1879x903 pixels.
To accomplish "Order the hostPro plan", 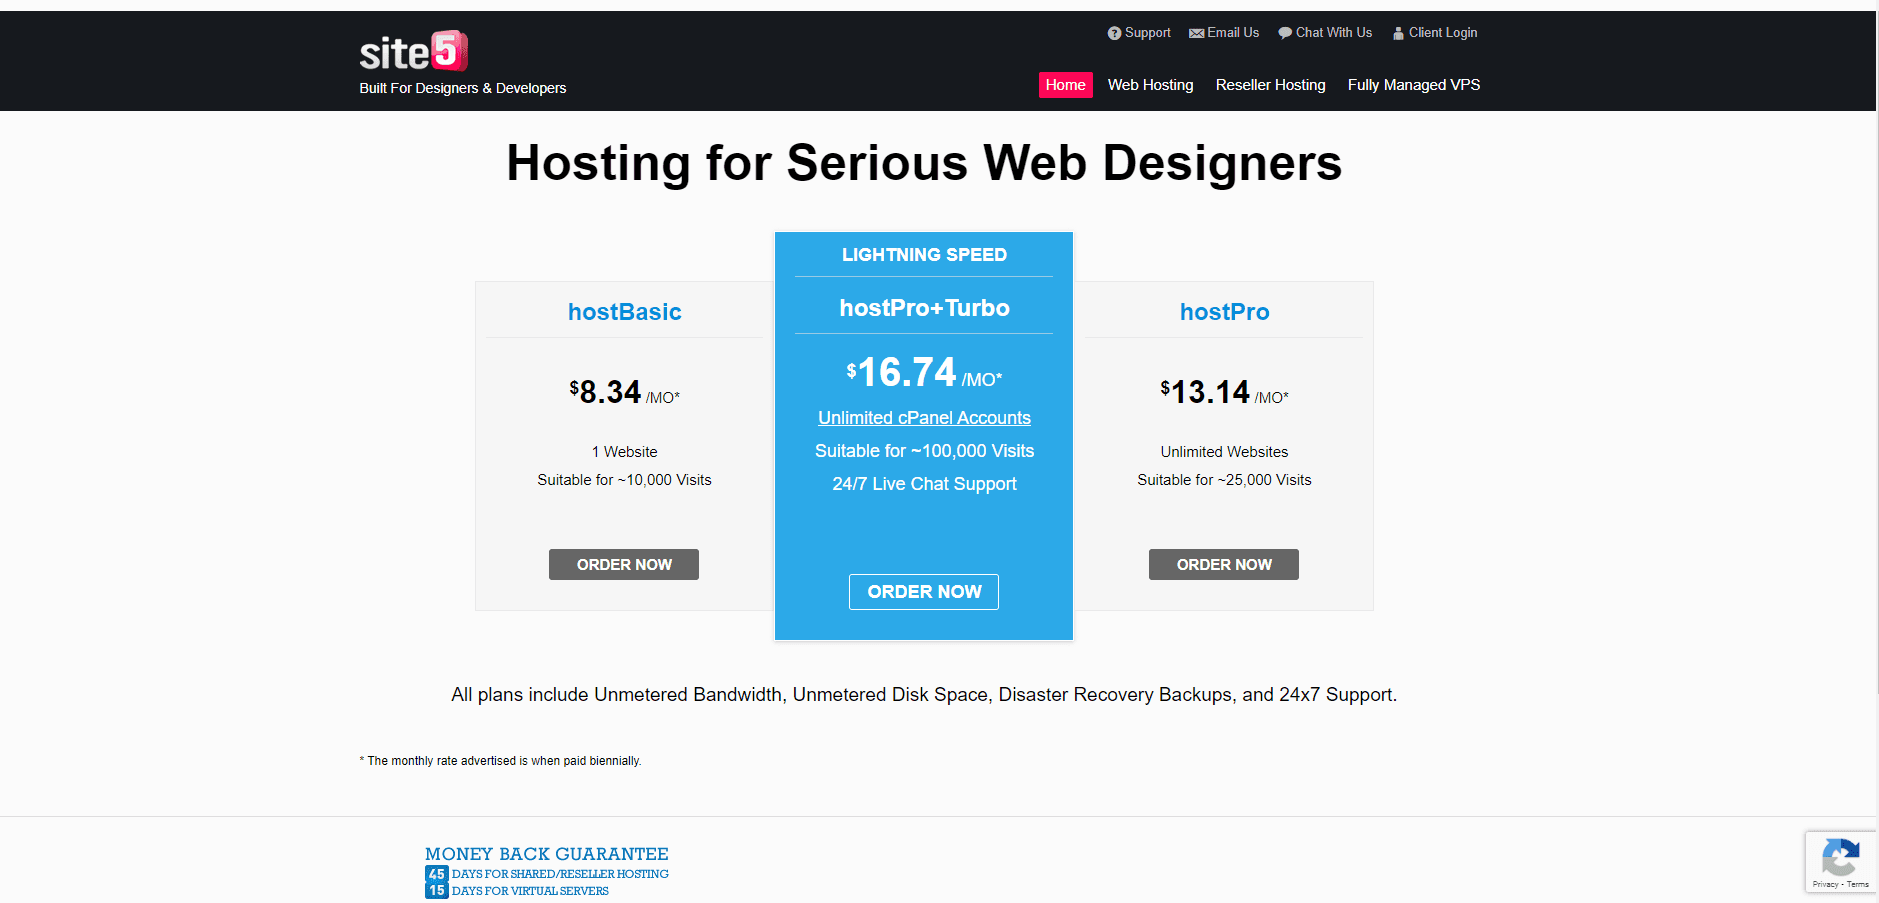I will 1224,564.
